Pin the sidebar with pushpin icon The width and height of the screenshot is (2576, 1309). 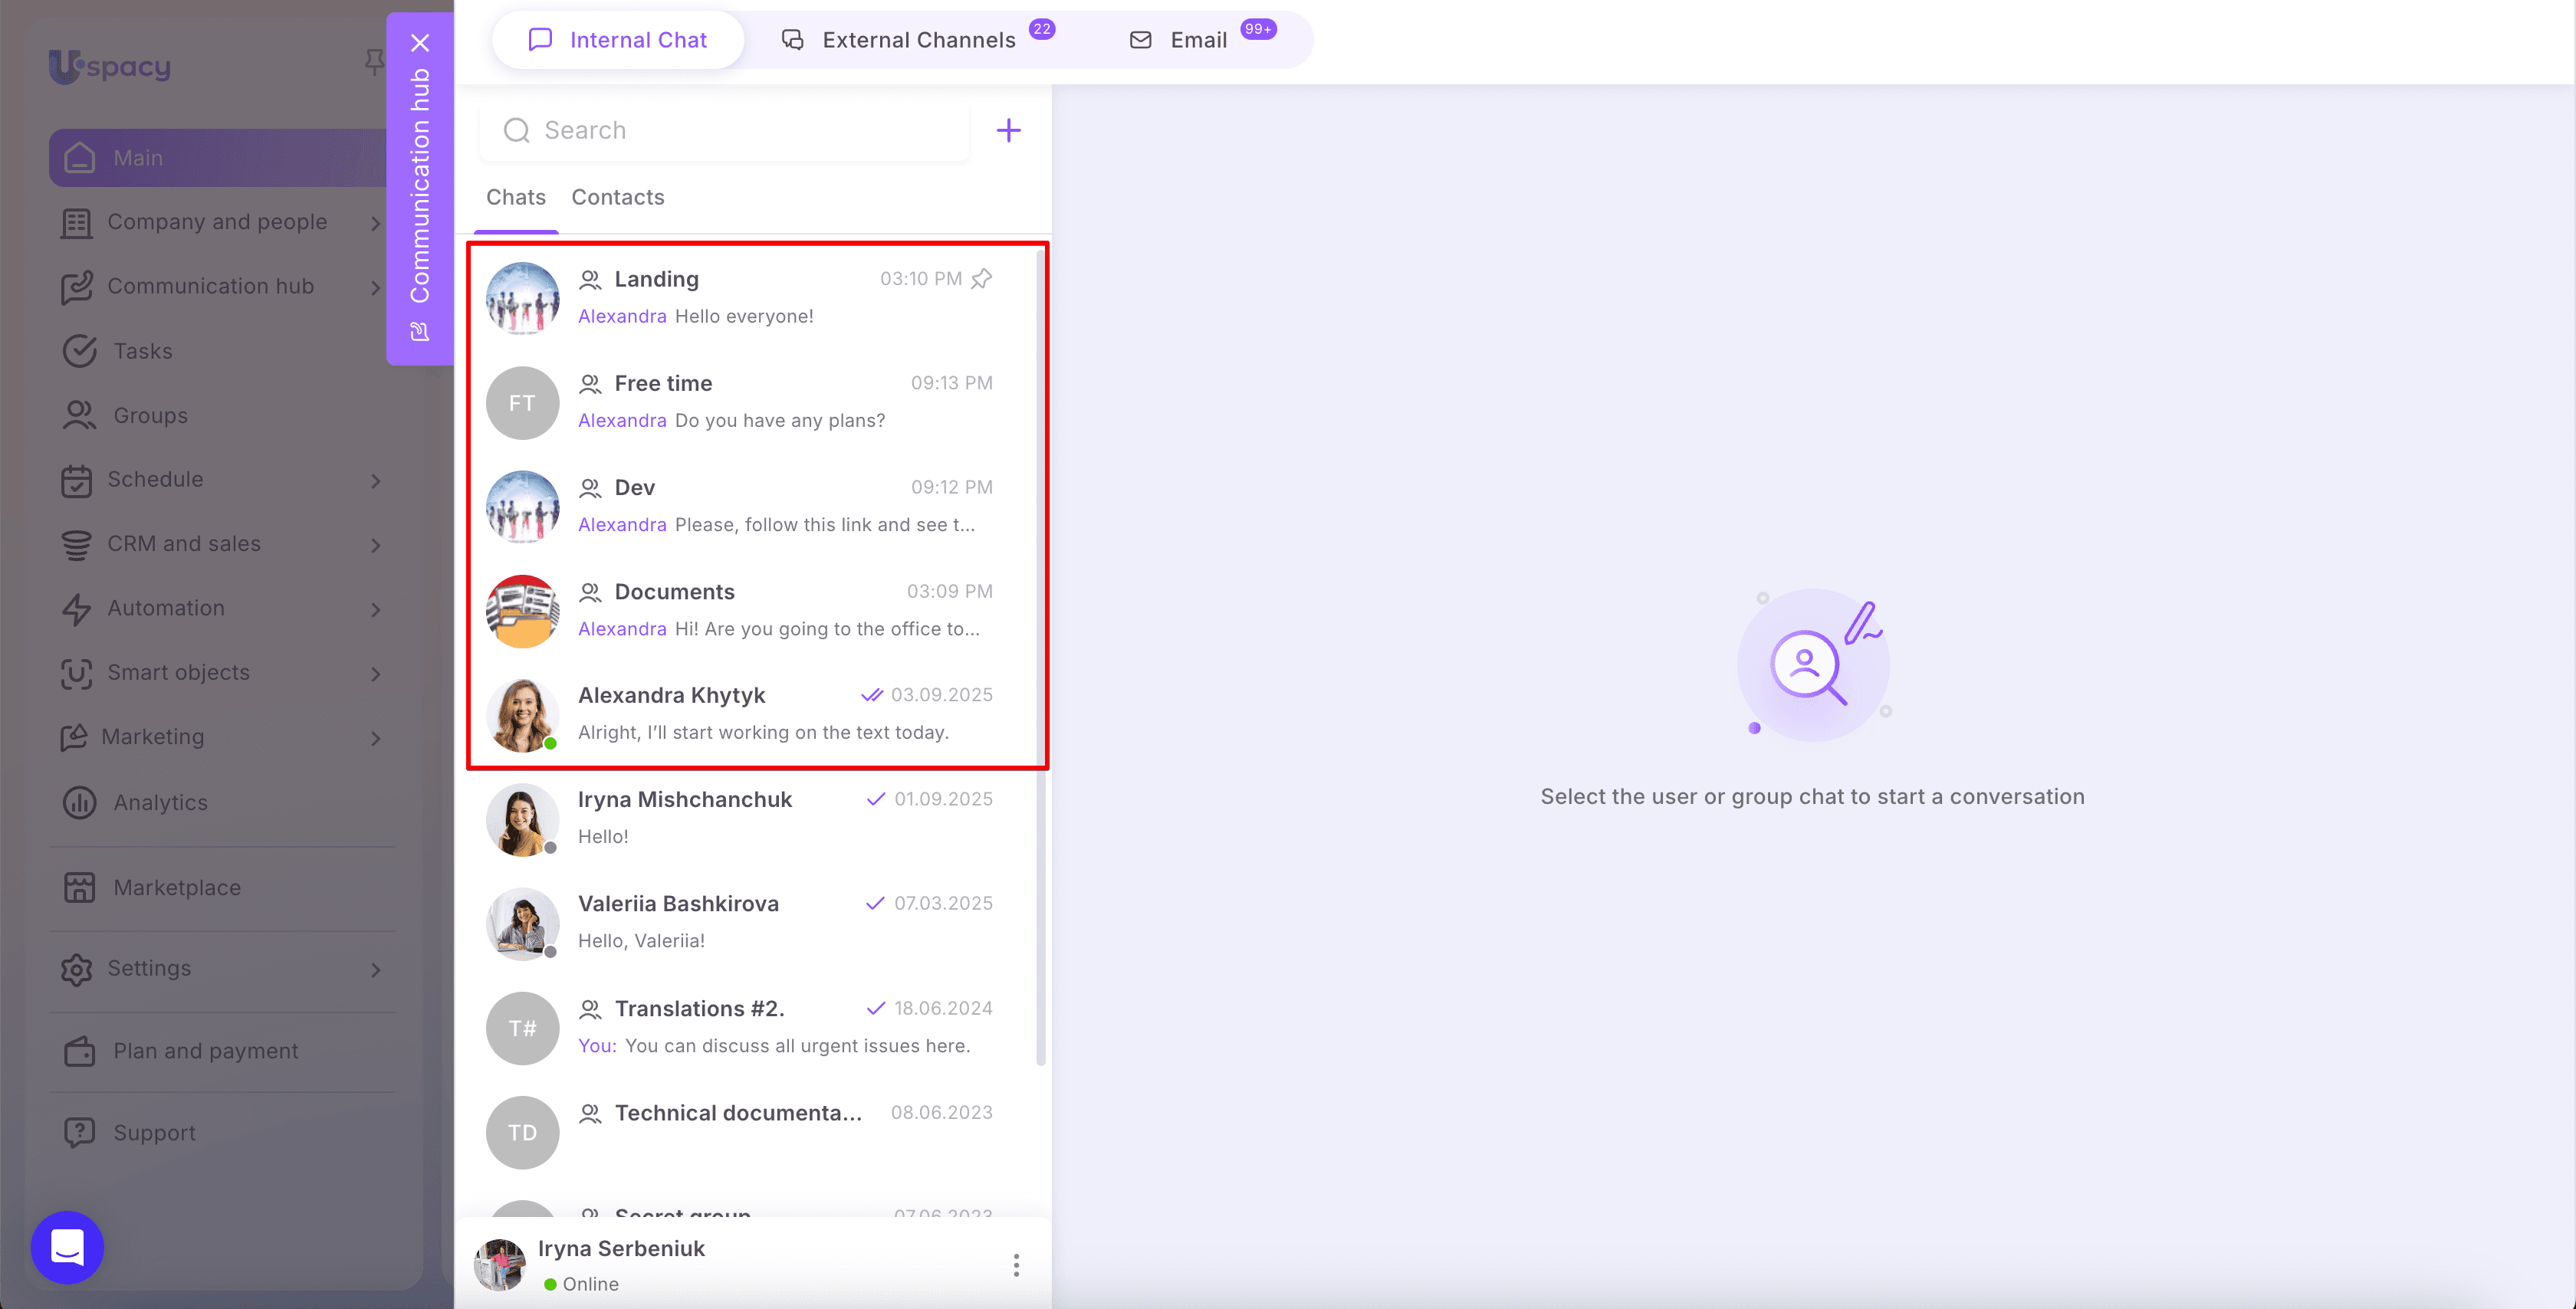coord(374,62)
